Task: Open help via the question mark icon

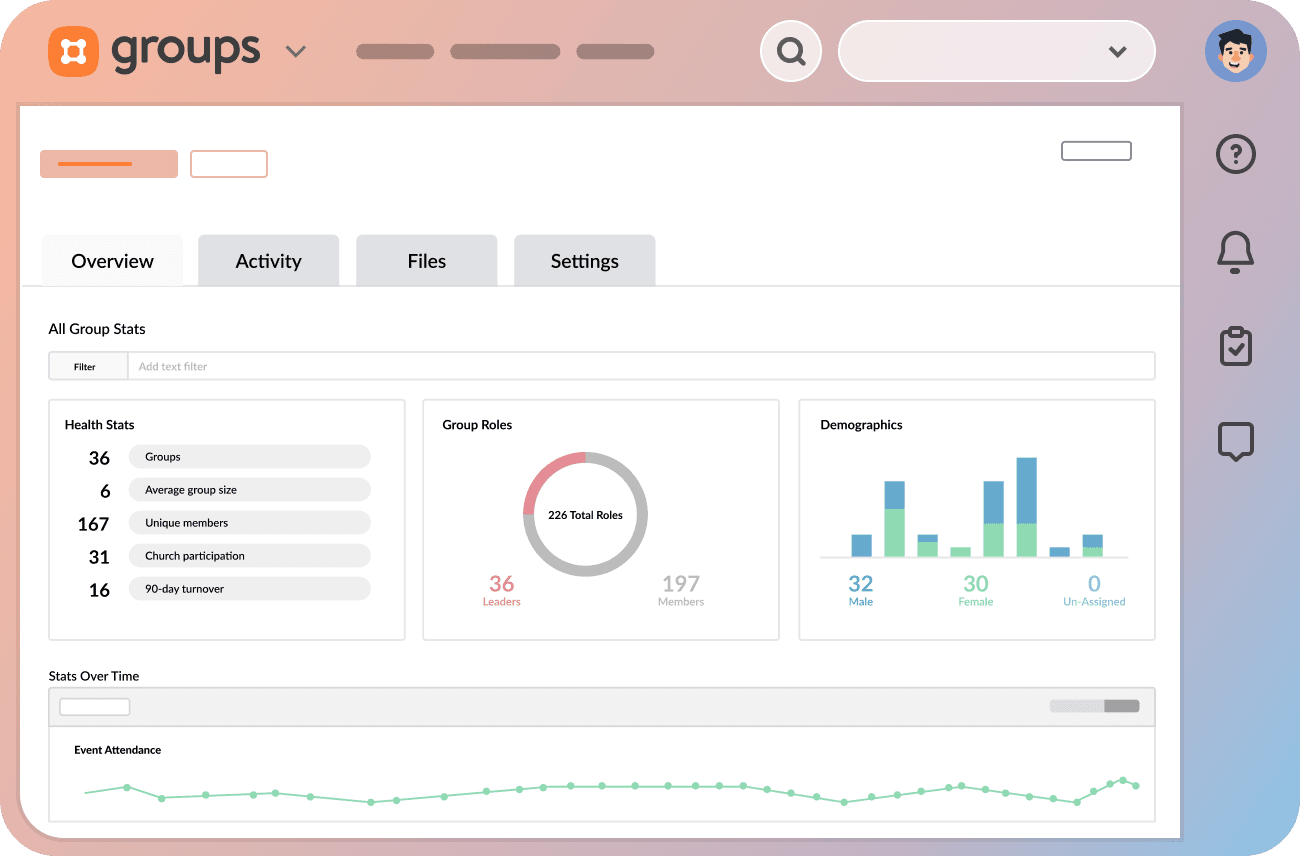Action: click(1235, 154)
